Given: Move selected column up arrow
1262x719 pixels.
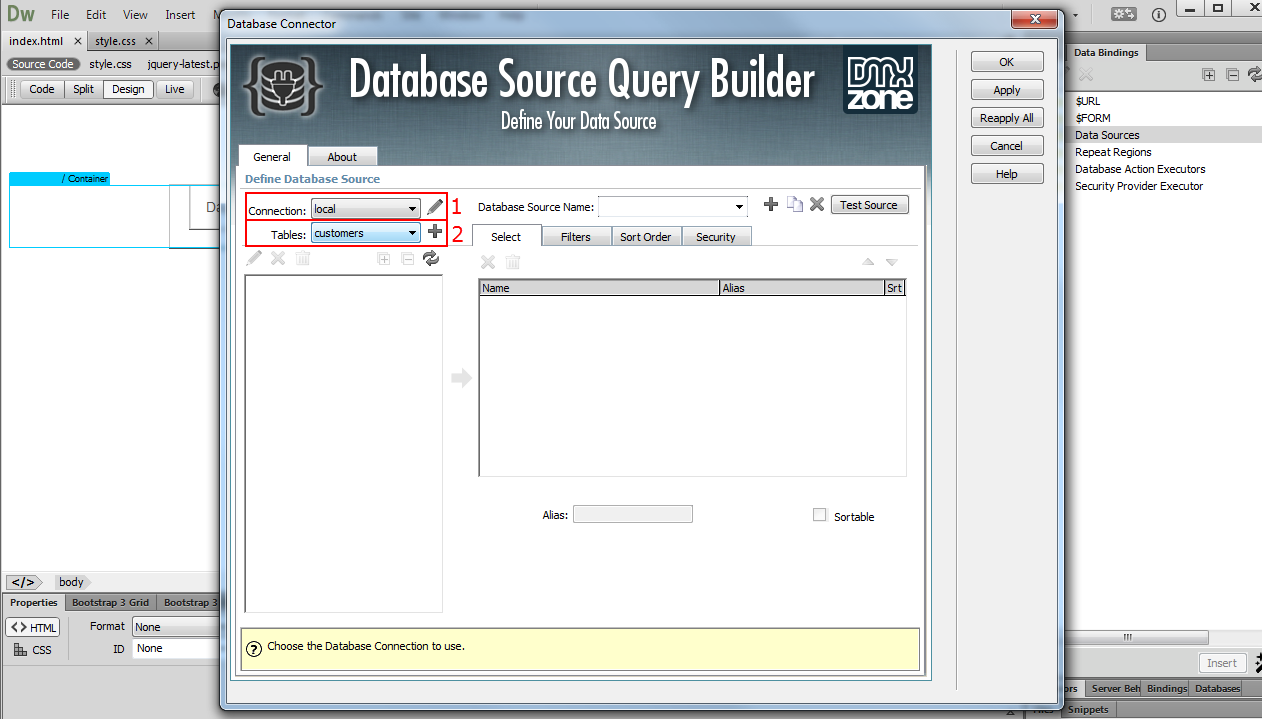Looking at the screenshot, I should coord(868,262).
